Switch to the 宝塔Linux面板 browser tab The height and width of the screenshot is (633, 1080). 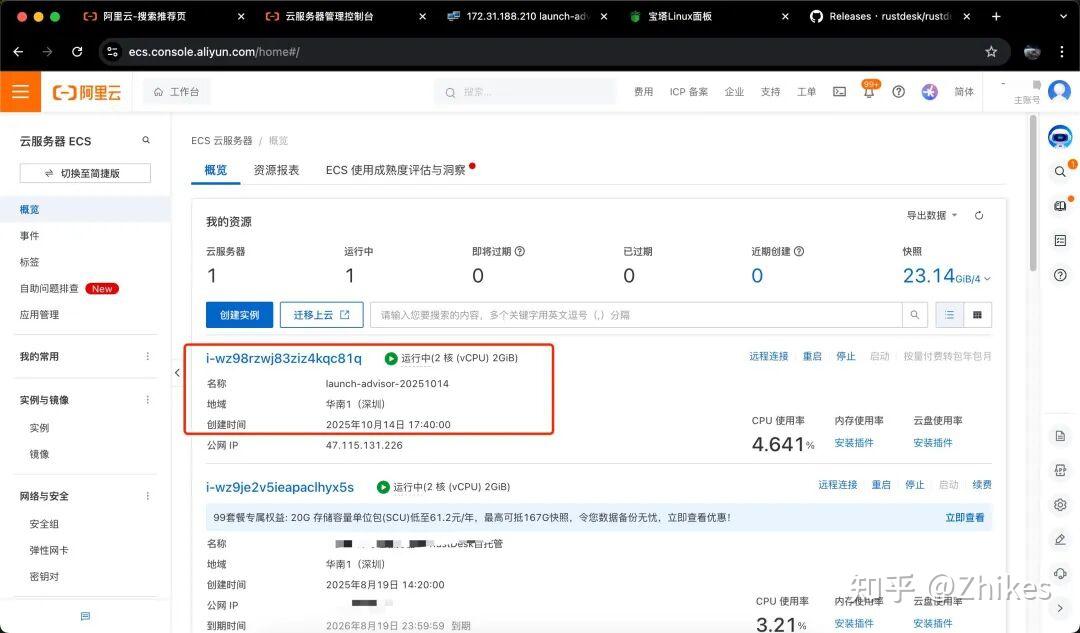707,17
